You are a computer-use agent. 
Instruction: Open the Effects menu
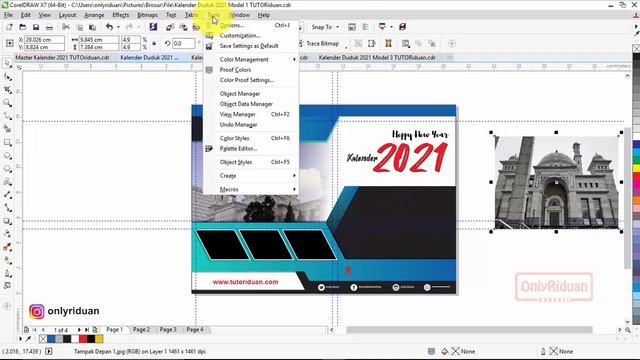[x=120, y=15]
